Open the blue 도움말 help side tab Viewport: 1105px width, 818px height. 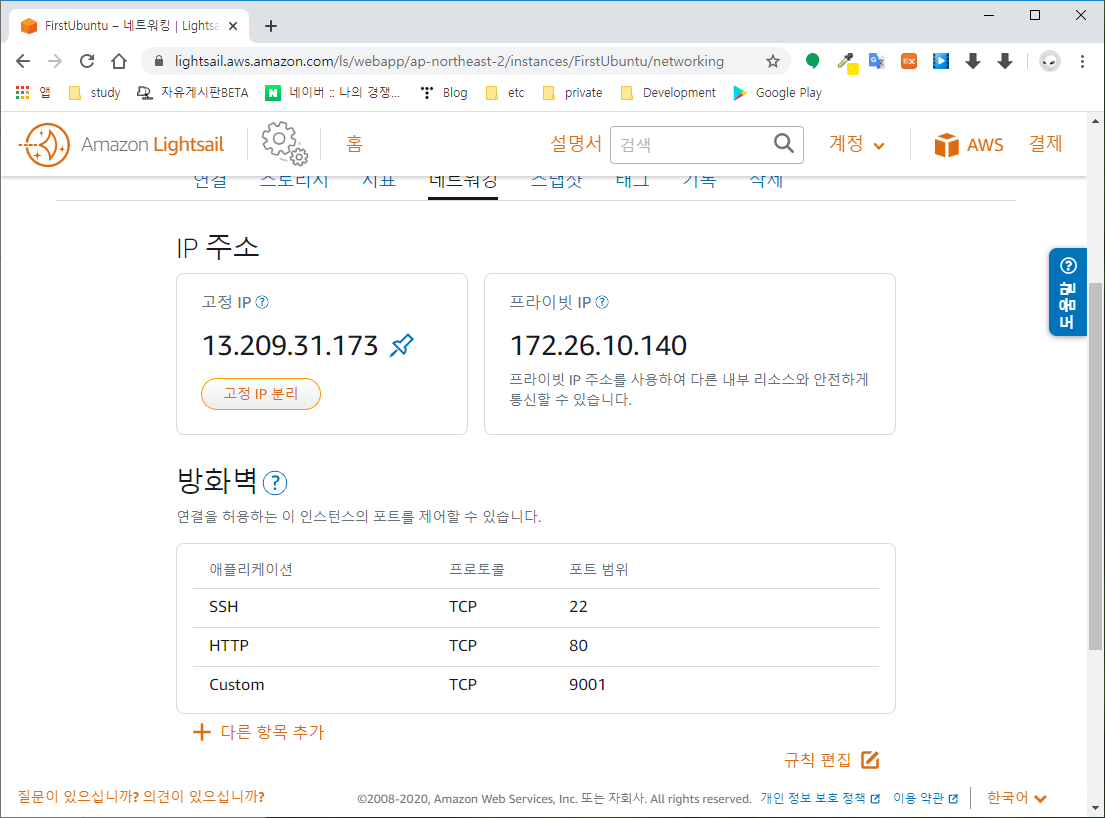[1067, 292]
